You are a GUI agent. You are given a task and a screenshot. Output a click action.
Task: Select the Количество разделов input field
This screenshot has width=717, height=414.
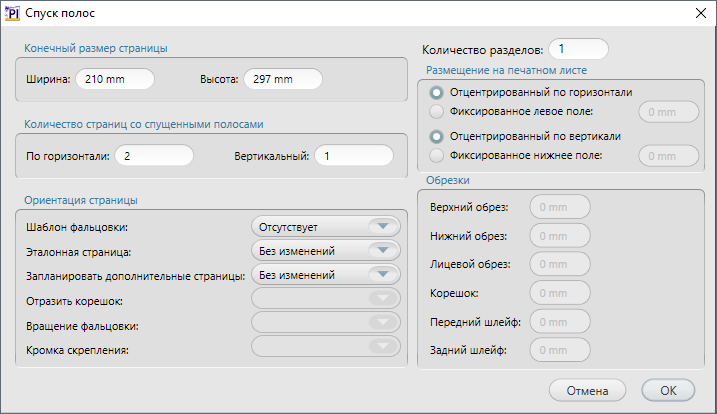click(578, 49)
